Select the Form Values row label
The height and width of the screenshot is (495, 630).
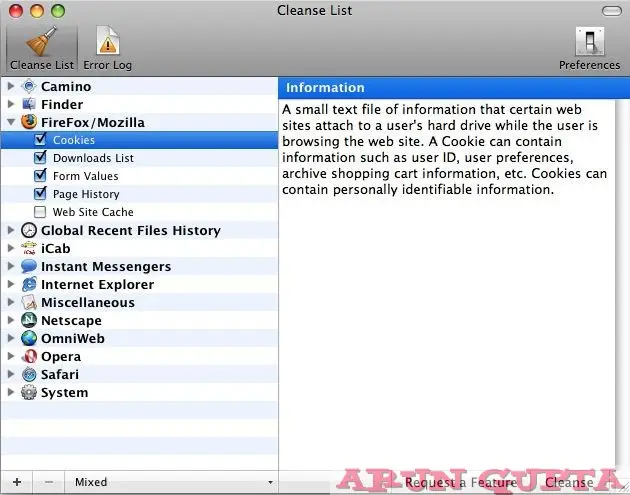(x=86, y=176)
